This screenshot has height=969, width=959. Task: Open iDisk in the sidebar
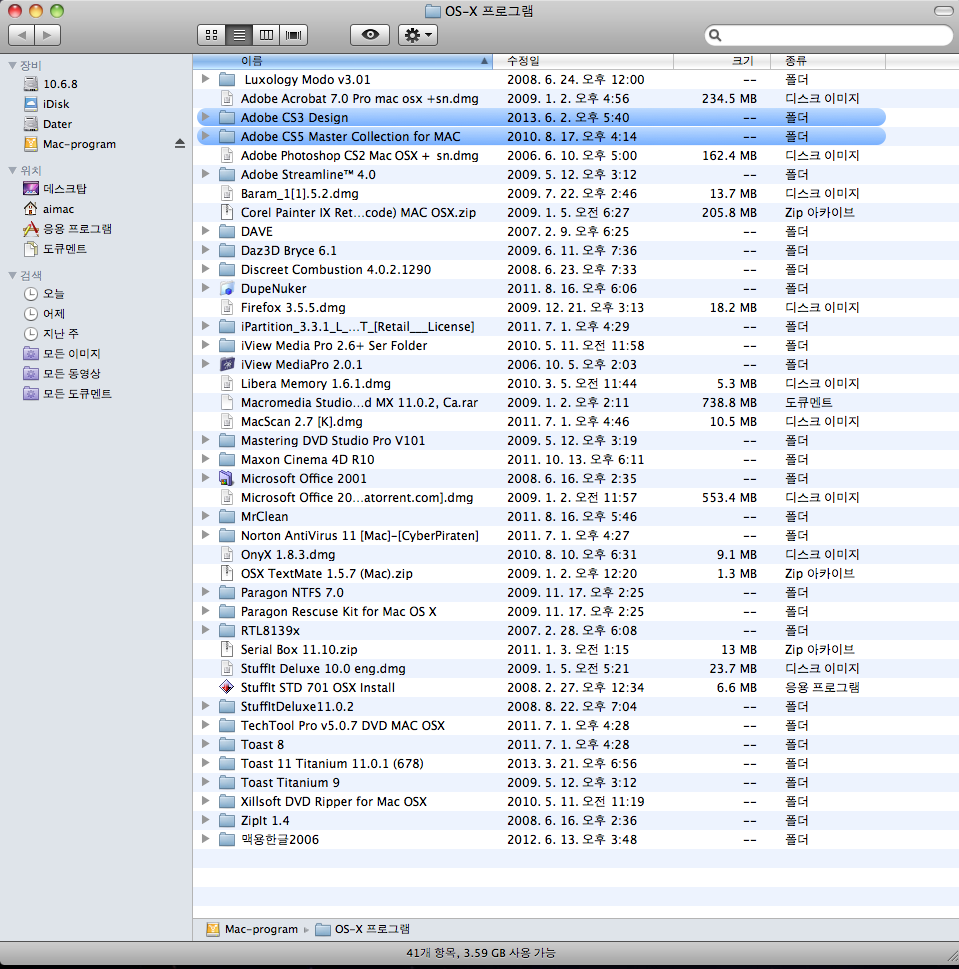tap(56, 104)
